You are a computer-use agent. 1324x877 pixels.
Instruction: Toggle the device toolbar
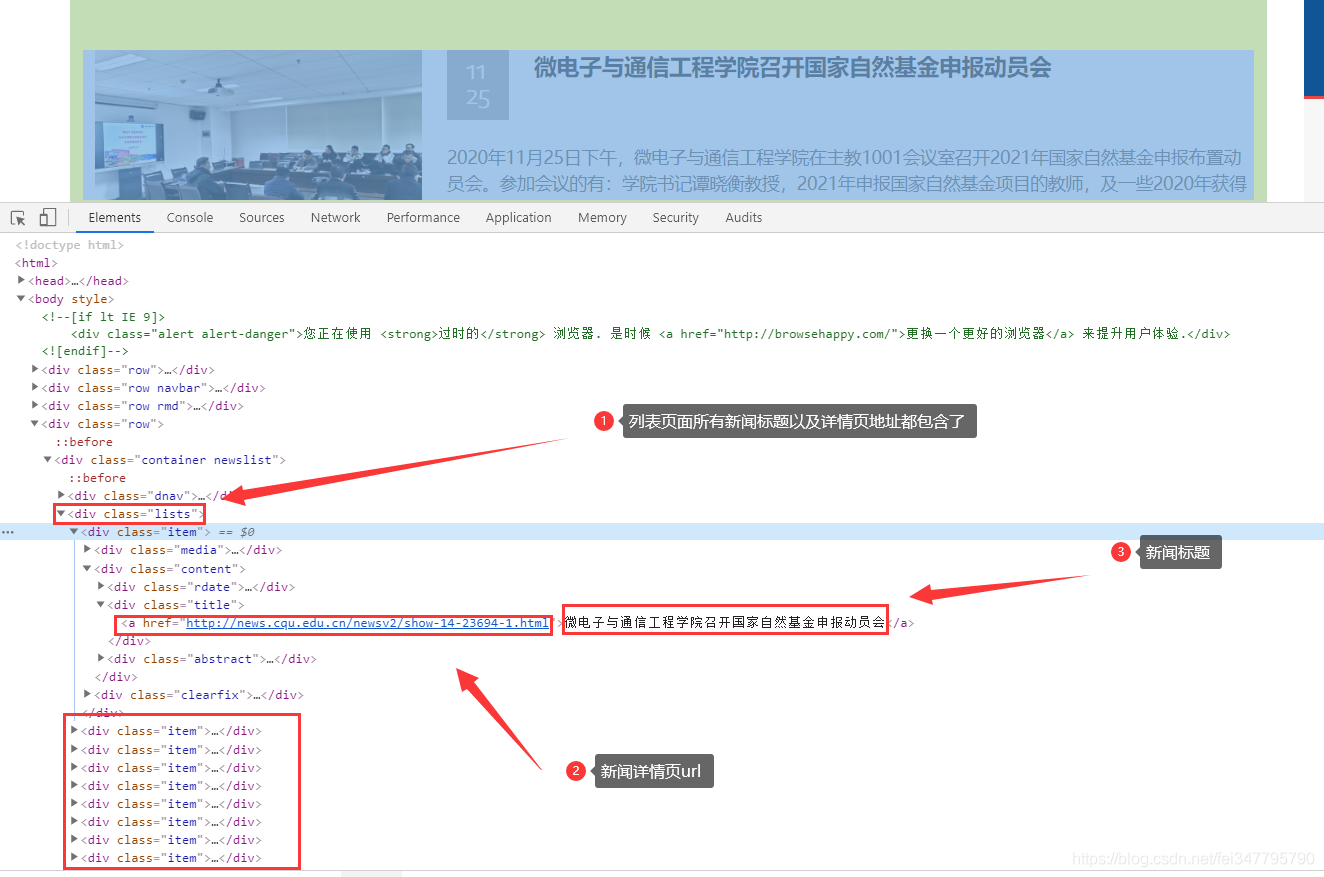(x=48, y=217)
